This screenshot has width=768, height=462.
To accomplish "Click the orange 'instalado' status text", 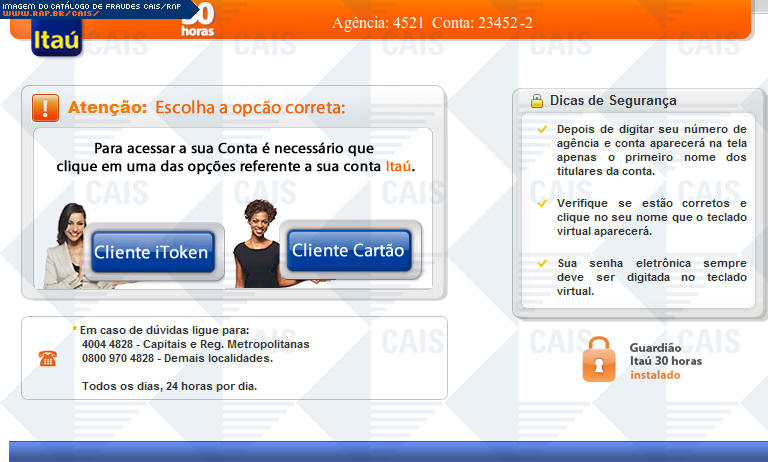I will 655,375.
